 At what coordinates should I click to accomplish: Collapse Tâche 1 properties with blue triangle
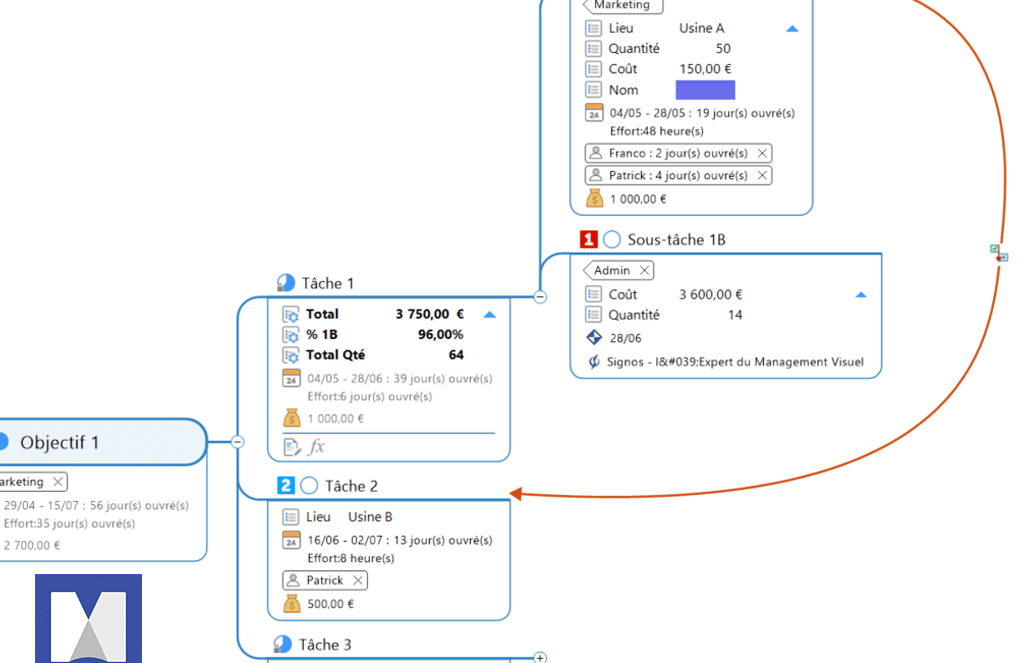click(489, 315)
